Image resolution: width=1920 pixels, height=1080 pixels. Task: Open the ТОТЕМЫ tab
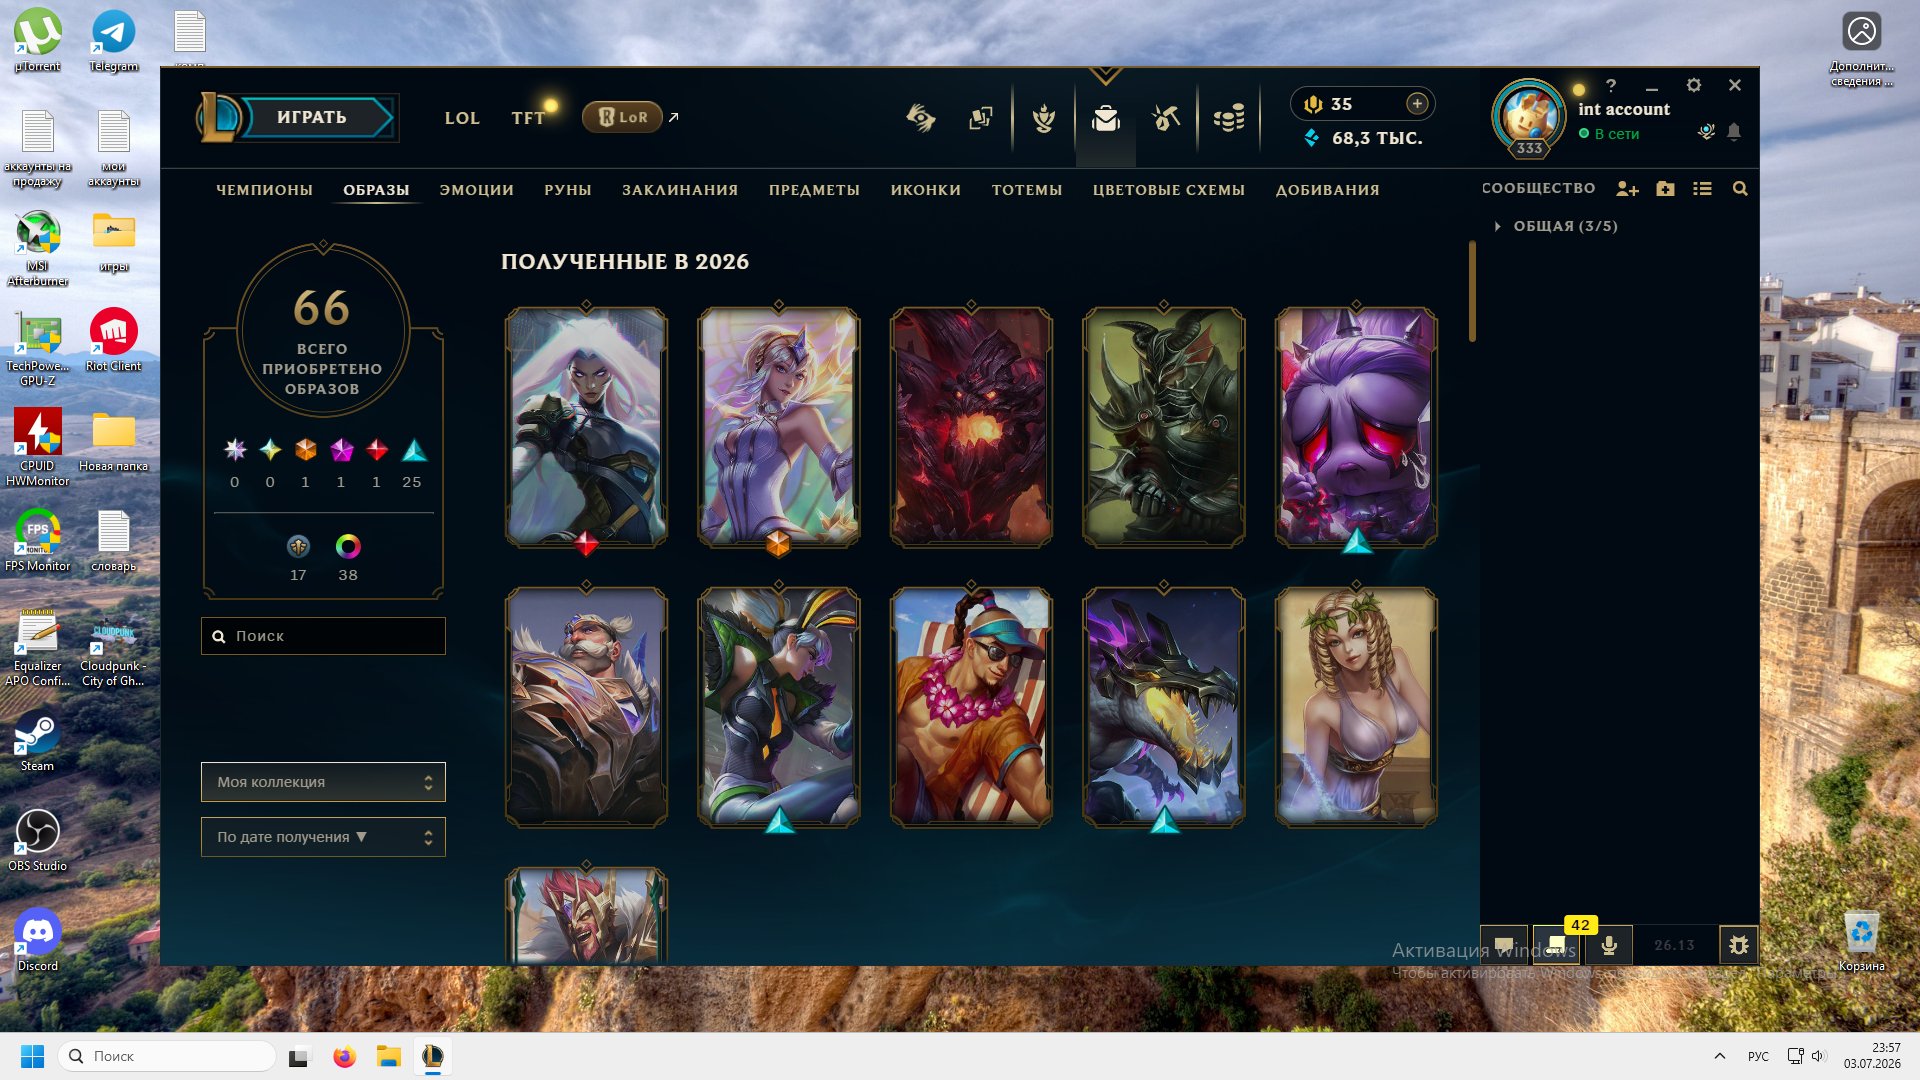click(x=1026, y=190)
